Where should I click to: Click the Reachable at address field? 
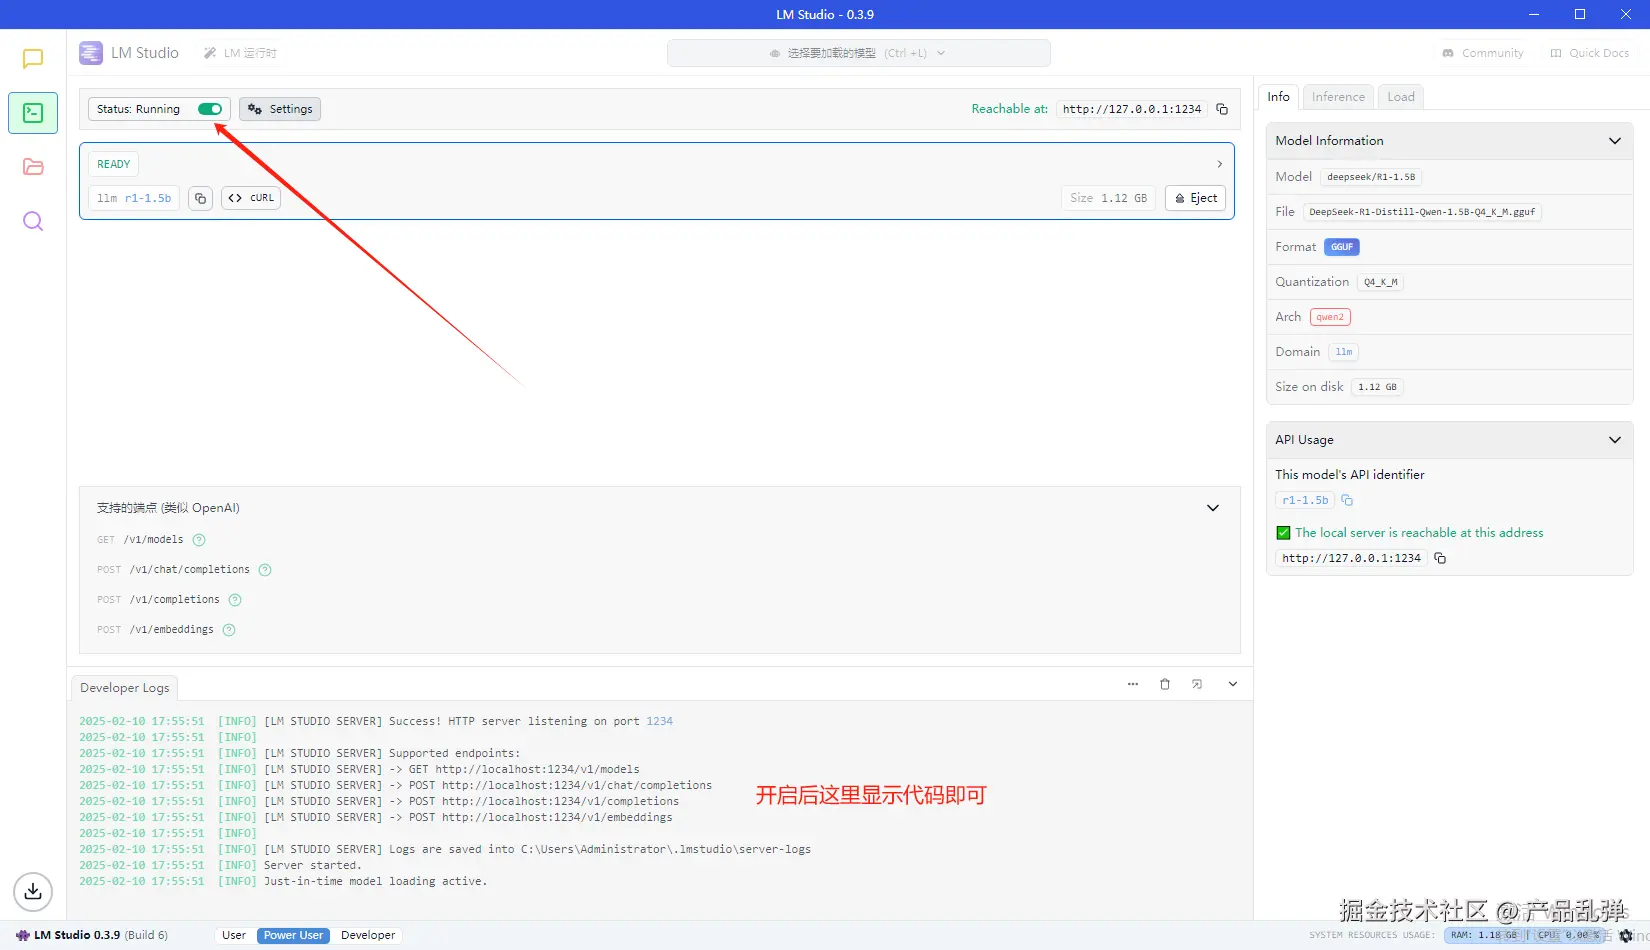click(1132, 109)
